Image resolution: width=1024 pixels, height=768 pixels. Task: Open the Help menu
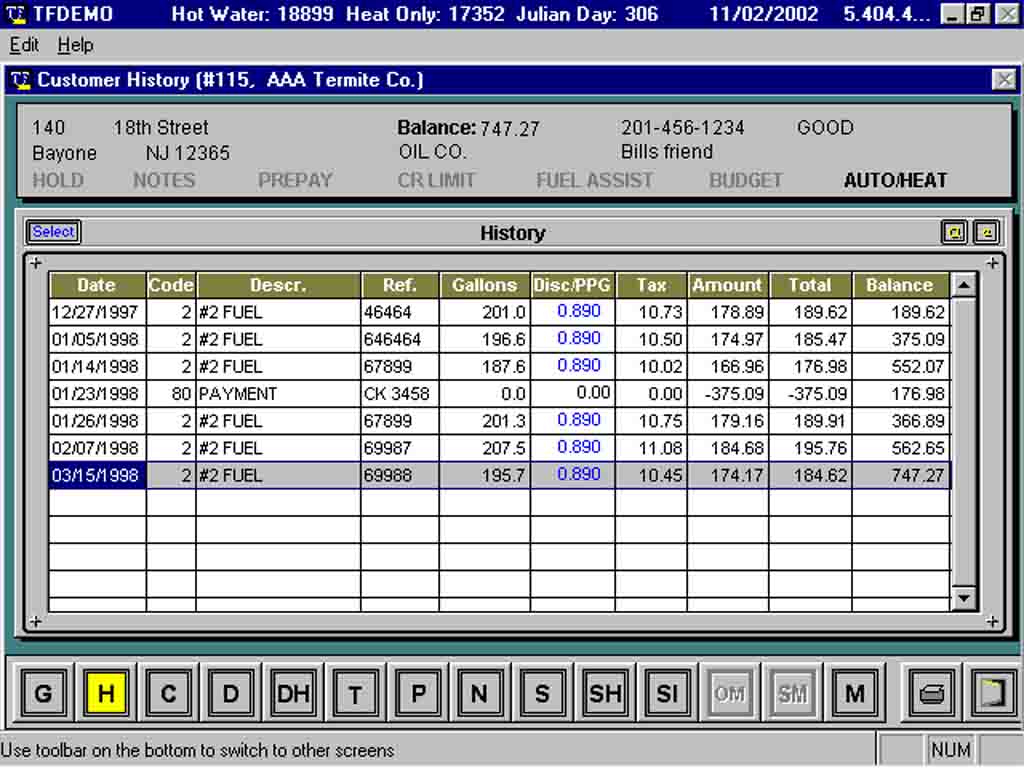click(x=76, y=45)
